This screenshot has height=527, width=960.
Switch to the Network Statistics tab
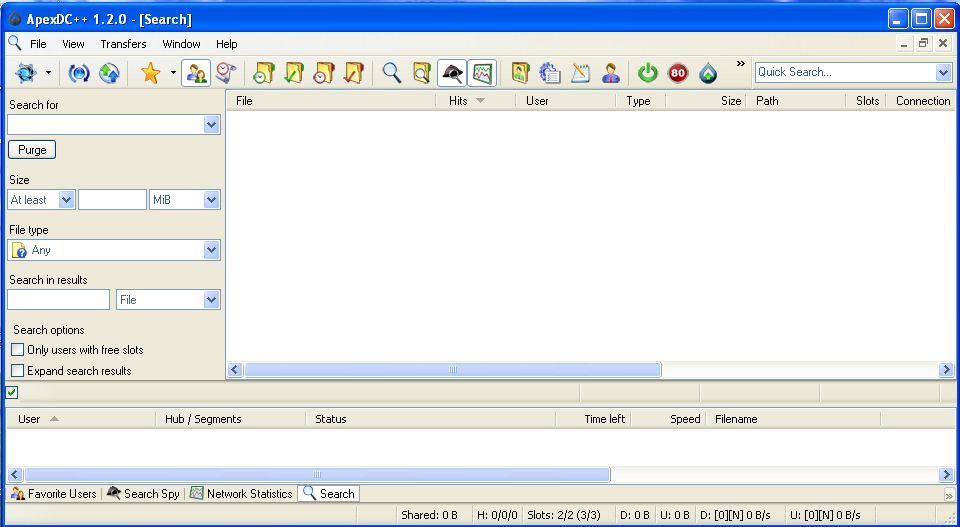(x=241, y=493)
